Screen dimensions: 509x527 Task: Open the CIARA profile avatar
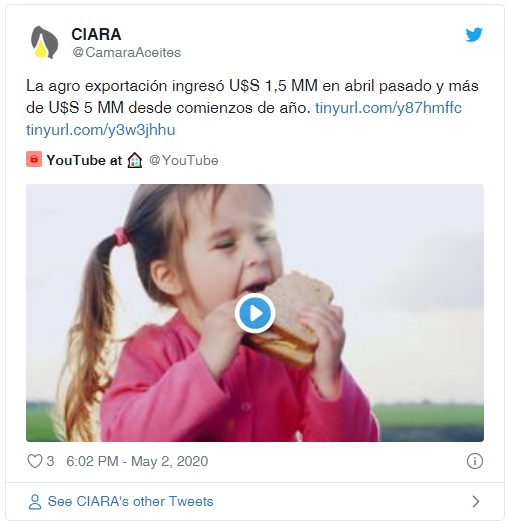(44, 42)
